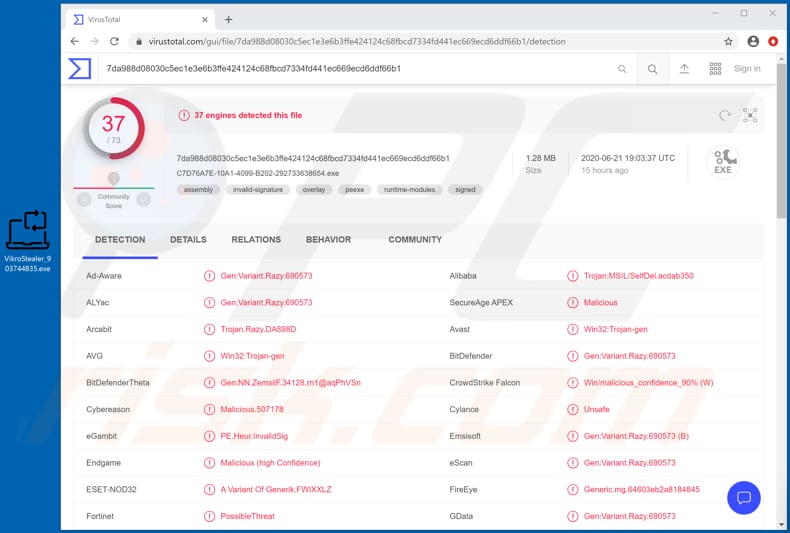
Task: Select A Variant Of Generik.FWIXXLZ text
Action: click(x=276, y=490)
